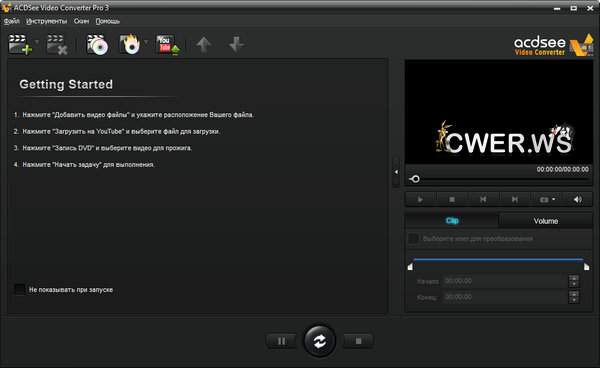Click the video-to-disc conversion icon
600x368 pixels.
pyautogui.click(x=97, y=44)
